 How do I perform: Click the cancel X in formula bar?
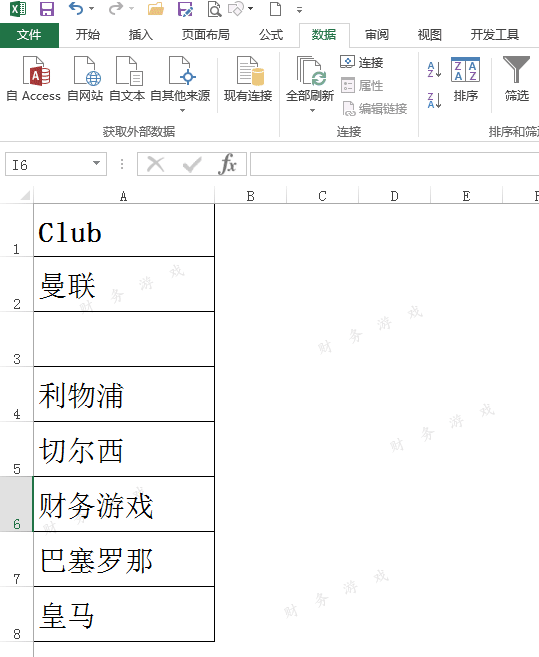pyautogui.click(x=155, y=164)
